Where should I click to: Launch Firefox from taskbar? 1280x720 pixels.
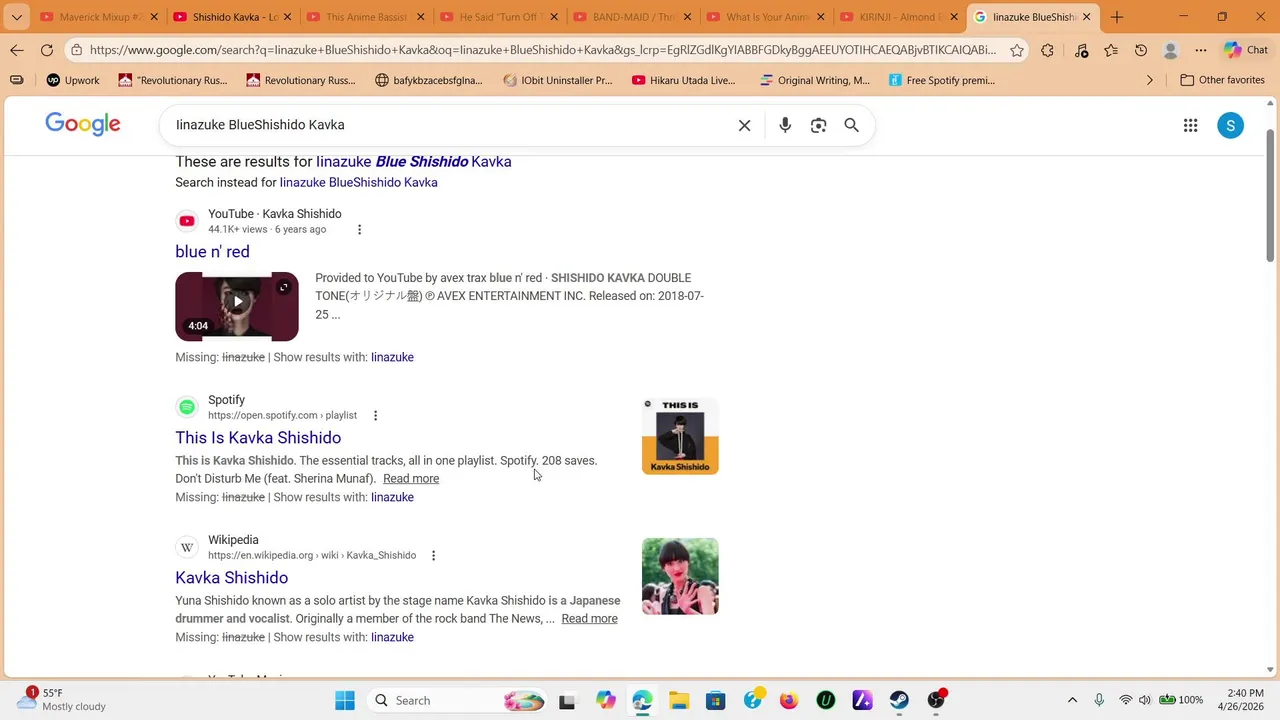[789, 701]
